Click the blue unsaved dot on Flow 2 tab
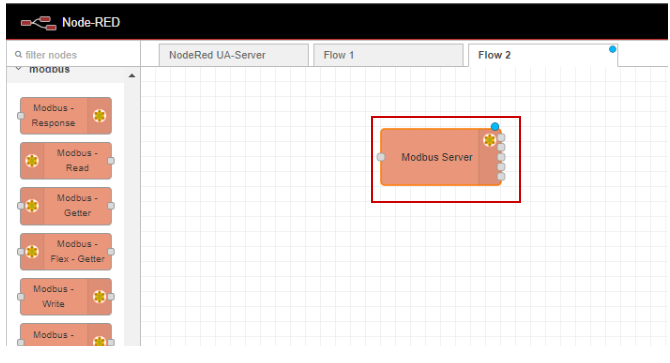Image resolution: width=670 pixels, height=363 pixels. tap(612, 50)
